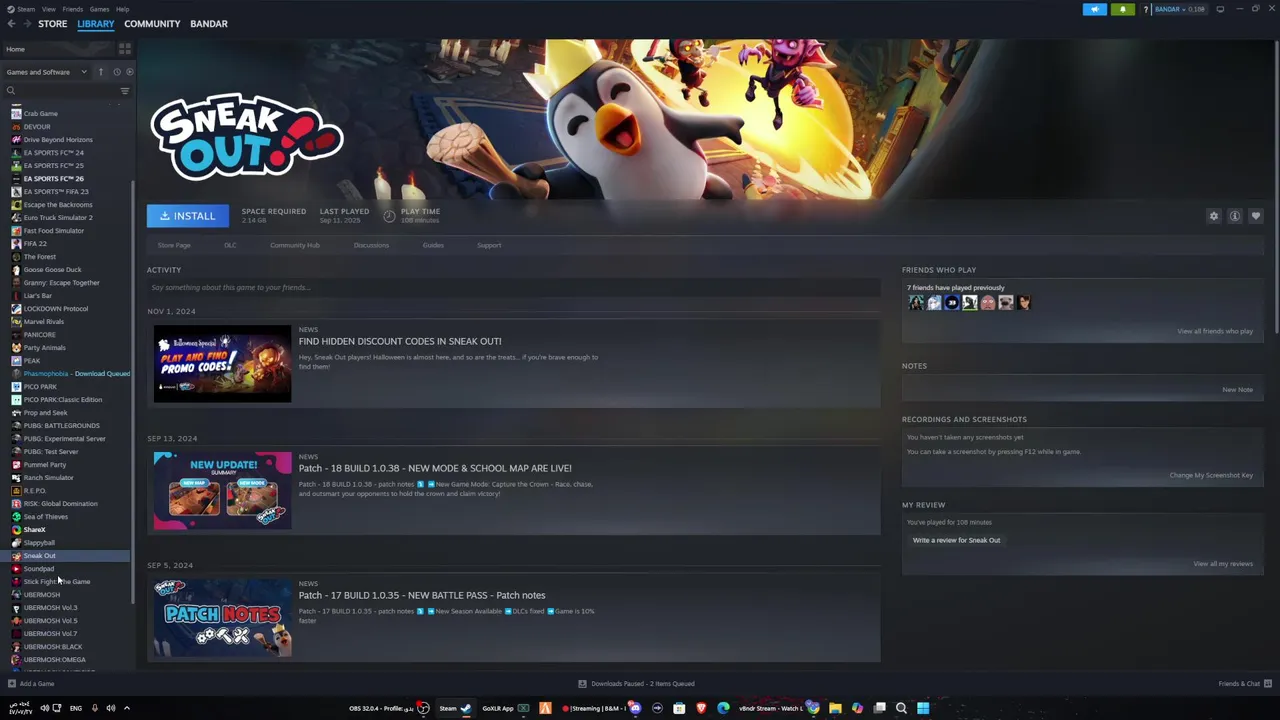Open game settings gear icon
The height and width of the screenshot is (720, 1280).
1214,216
